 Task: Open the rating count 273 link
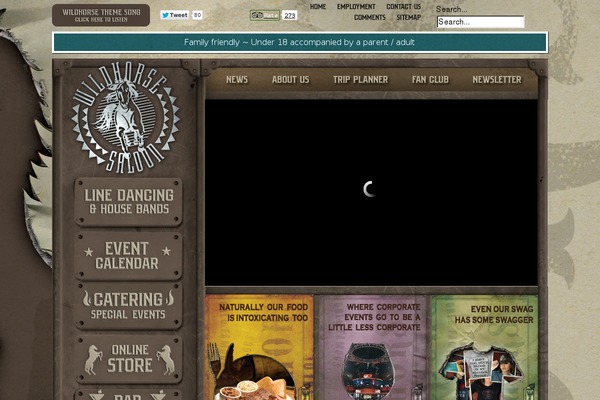click(290, 15)
